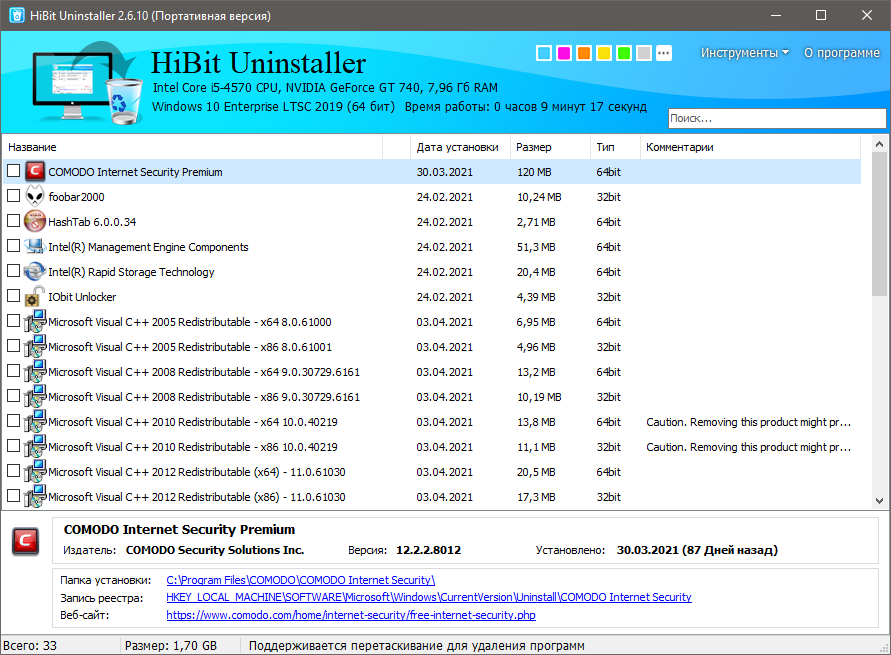The image size is (891, 655).
Task: Click the large COMODO icon in details panel
Action: click(x=27, y=541)
